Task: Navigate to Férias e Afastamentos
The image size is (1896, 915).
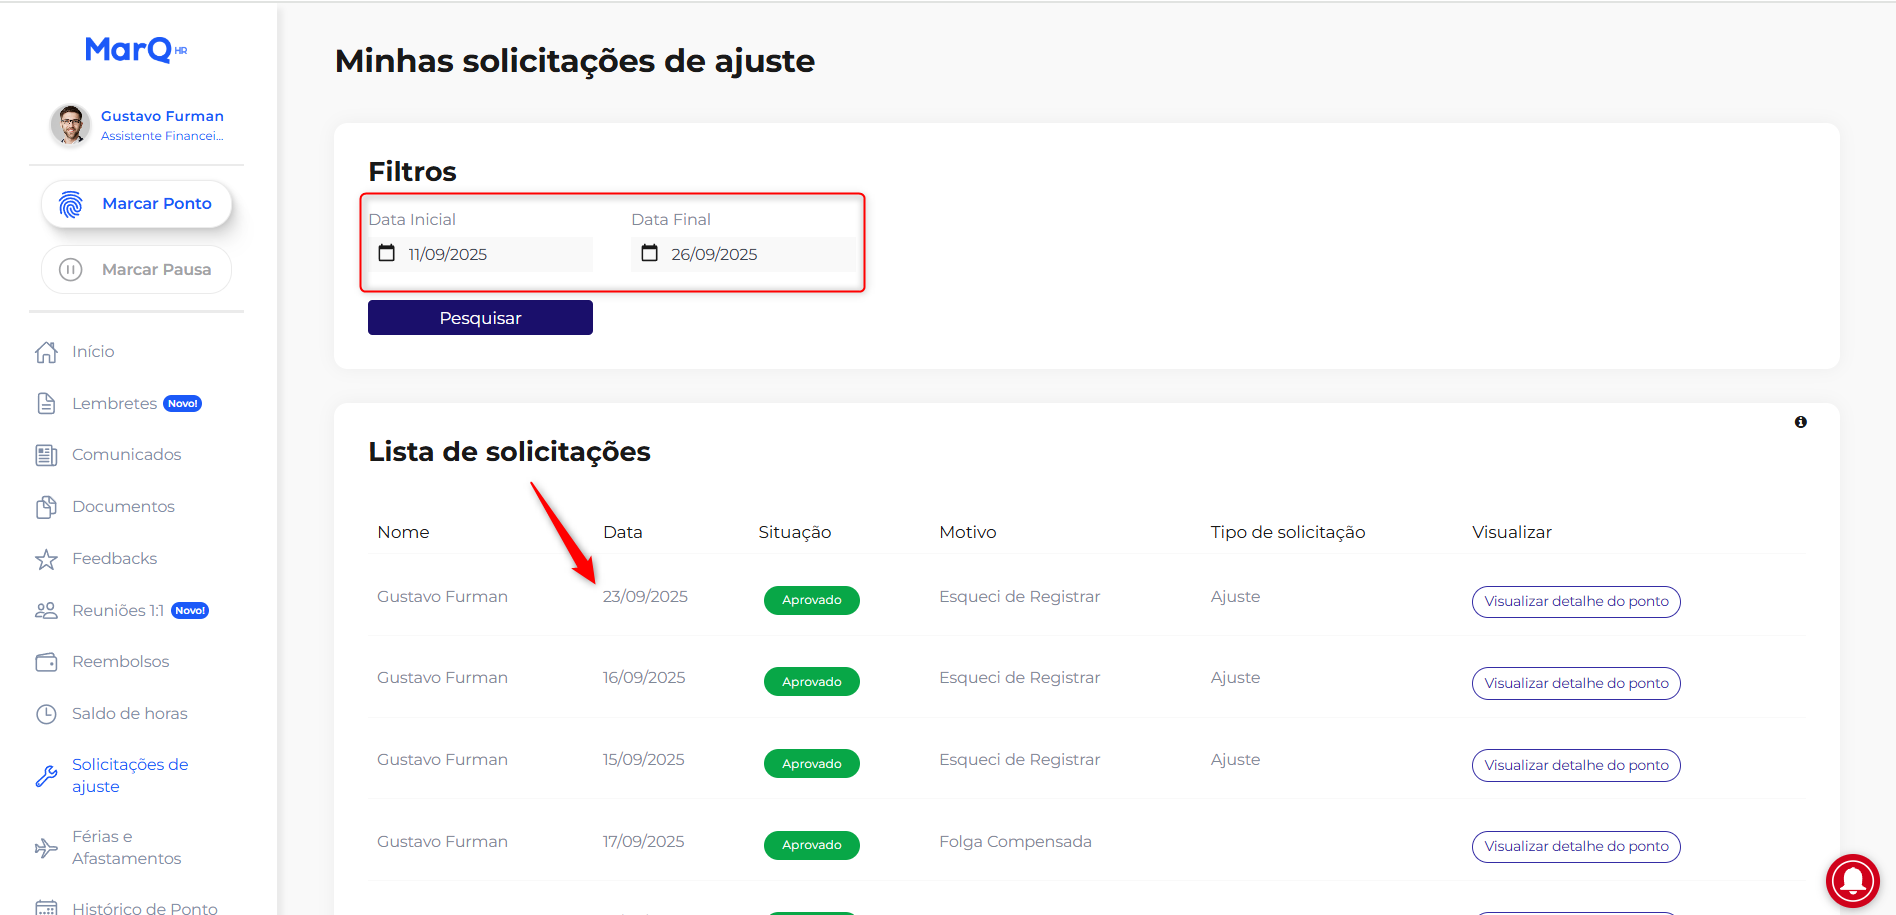Action: pos(126,848)
